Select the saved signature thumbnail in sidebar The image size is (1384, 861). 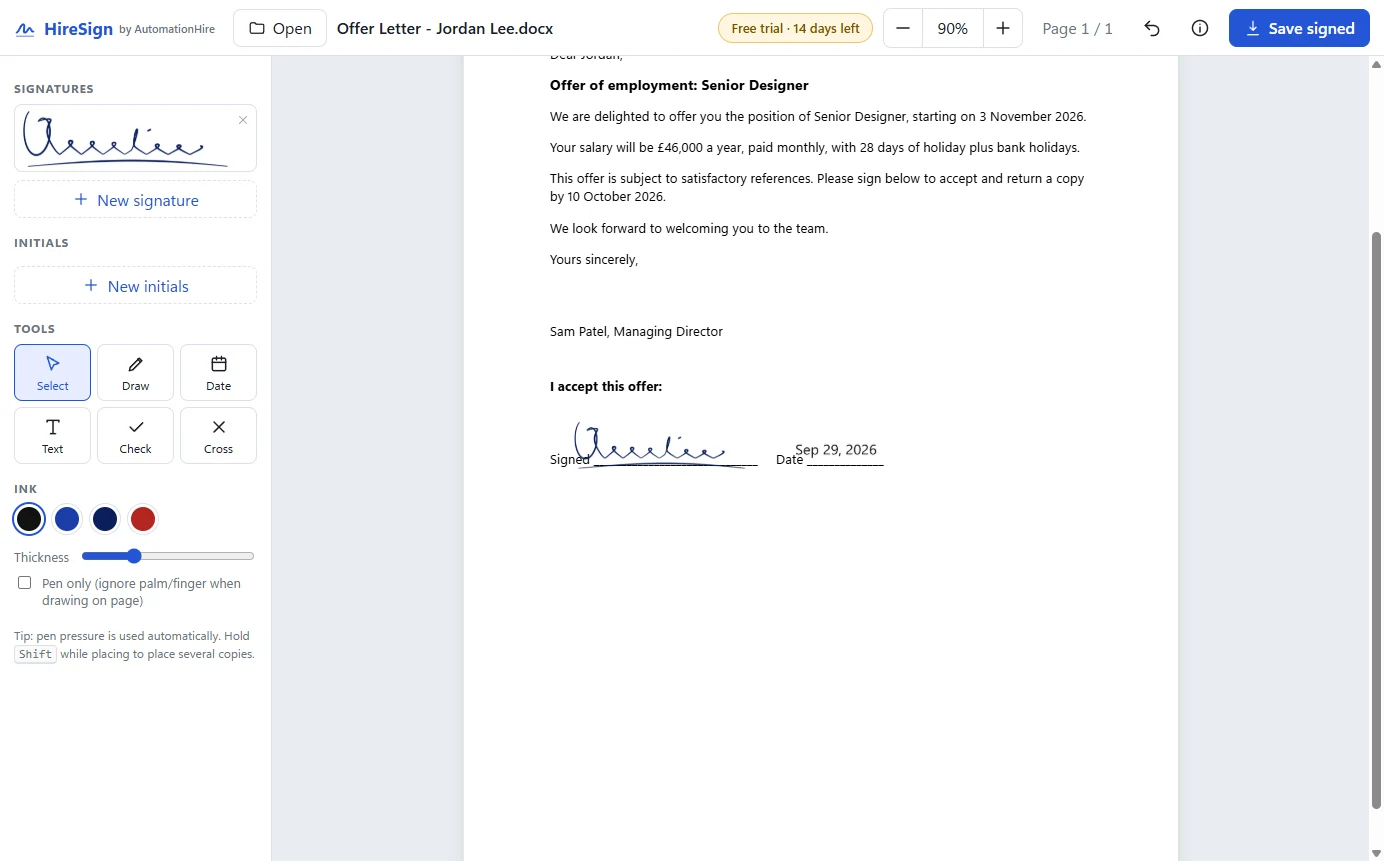pos(135,138)
